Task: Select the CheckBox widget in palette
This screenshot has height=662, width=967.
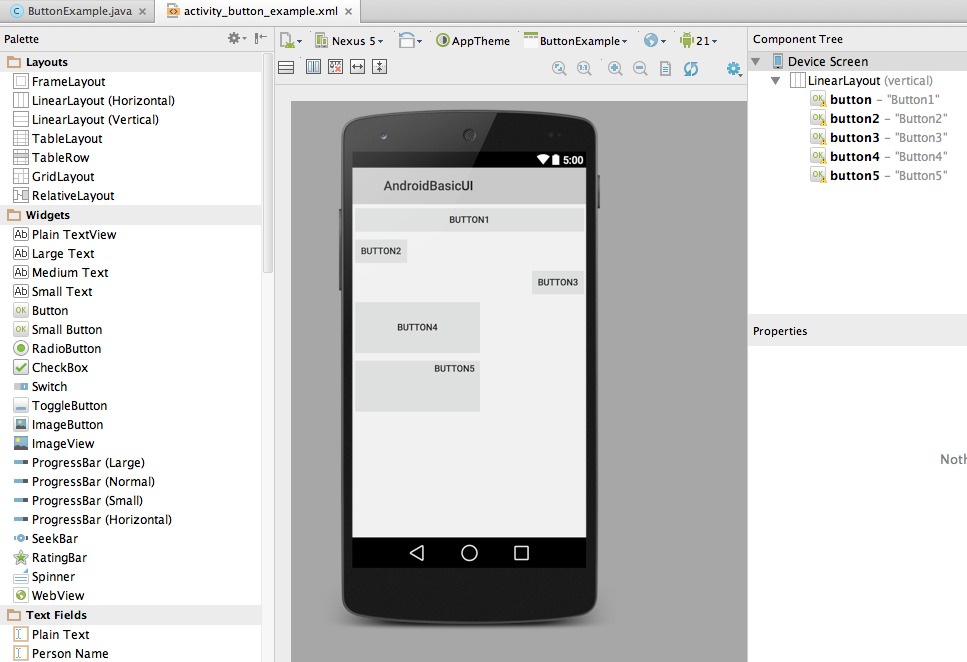Action: 59,368
